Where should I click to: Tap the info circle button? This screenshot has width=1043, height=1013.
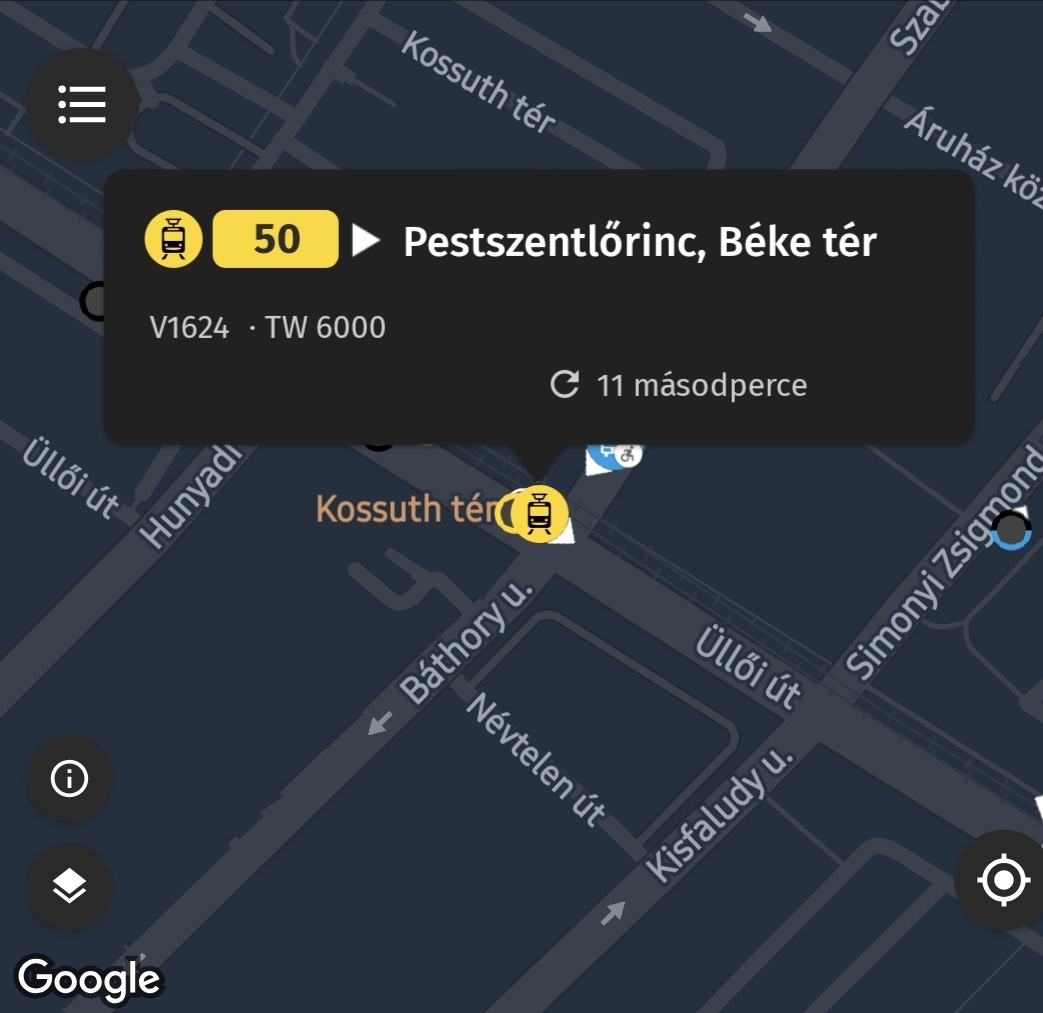(69, 778)
